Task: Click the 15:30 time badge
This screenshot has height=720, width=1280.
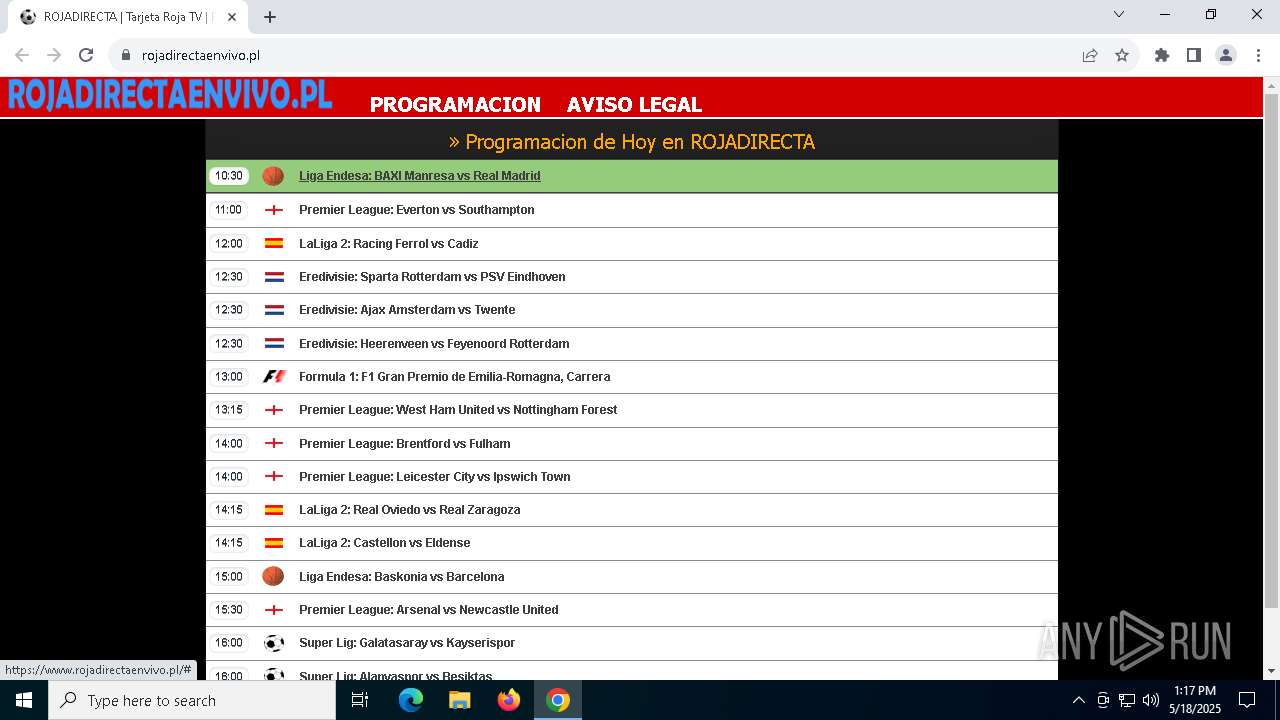Action: 229,610
